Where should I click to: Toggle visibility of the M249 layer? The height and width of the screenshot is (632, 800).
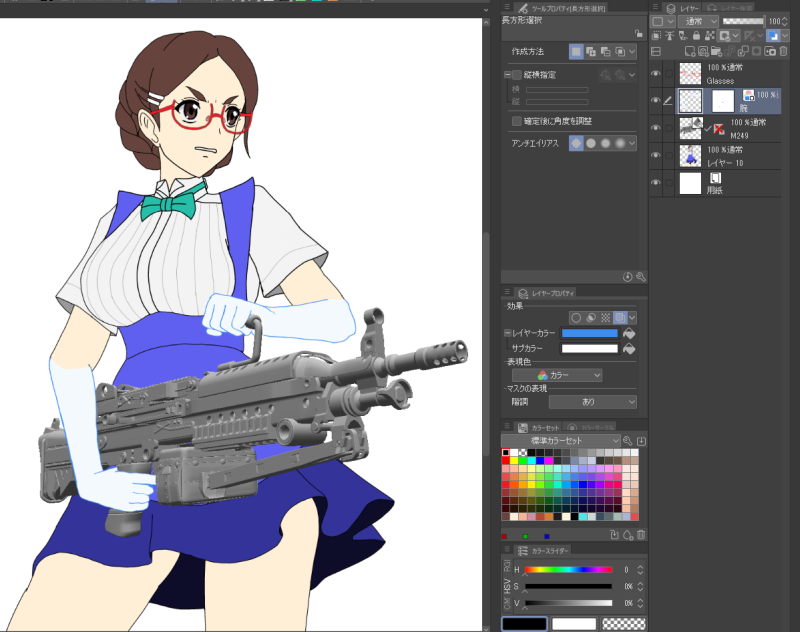coord(655,127)
